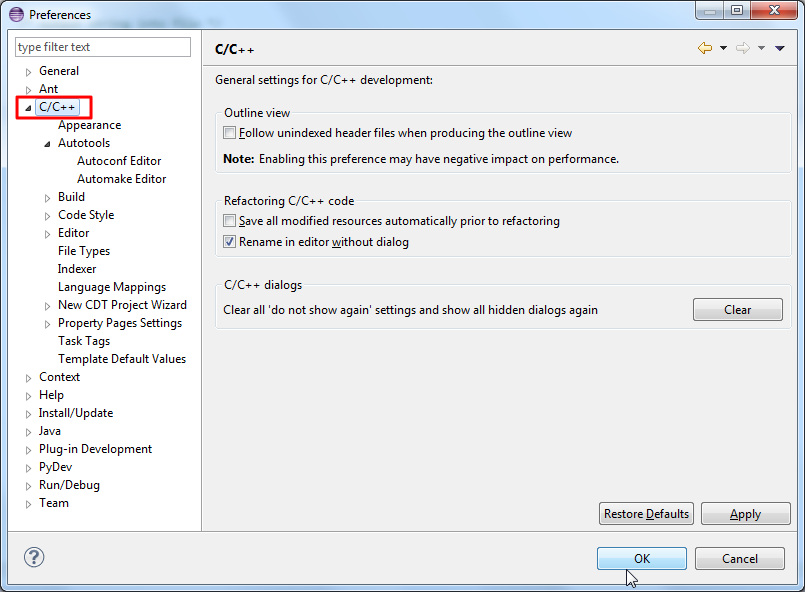Open the preferences view menu triangle
The height and width of the screenshot is (592, 805).
click(780, 48)
